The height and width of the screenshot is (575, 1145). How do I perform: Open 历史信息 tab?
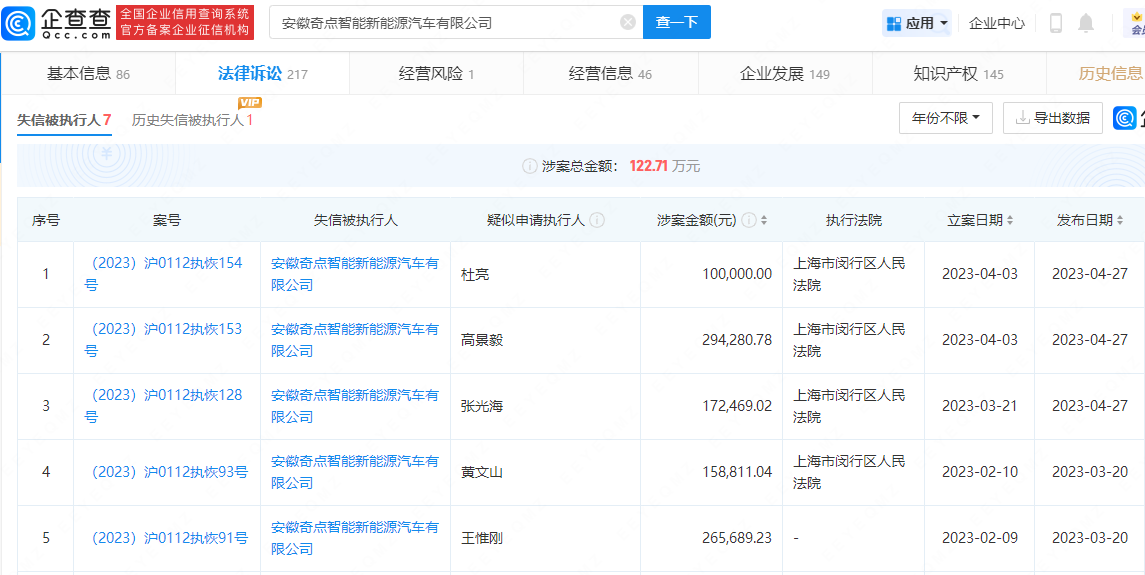1110,73
